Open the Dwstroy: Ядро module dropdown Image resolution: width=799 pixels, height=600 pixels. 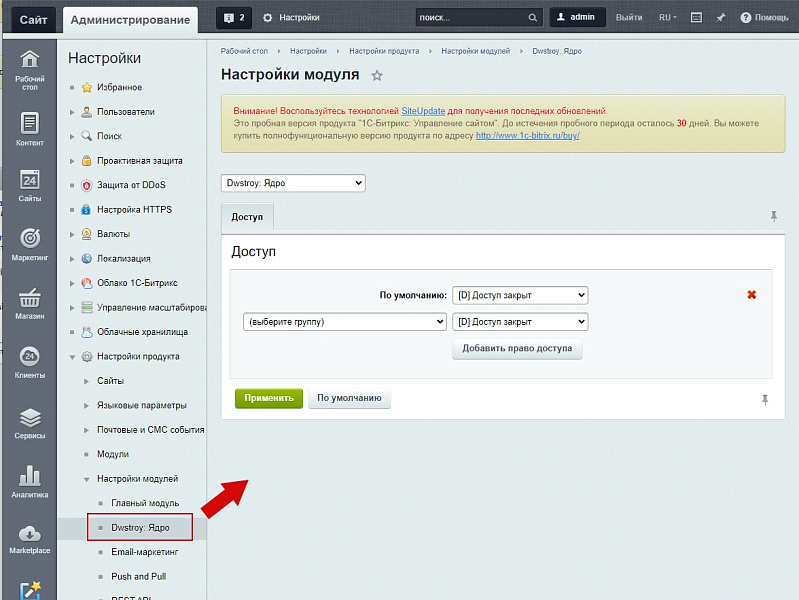(293, 184)
